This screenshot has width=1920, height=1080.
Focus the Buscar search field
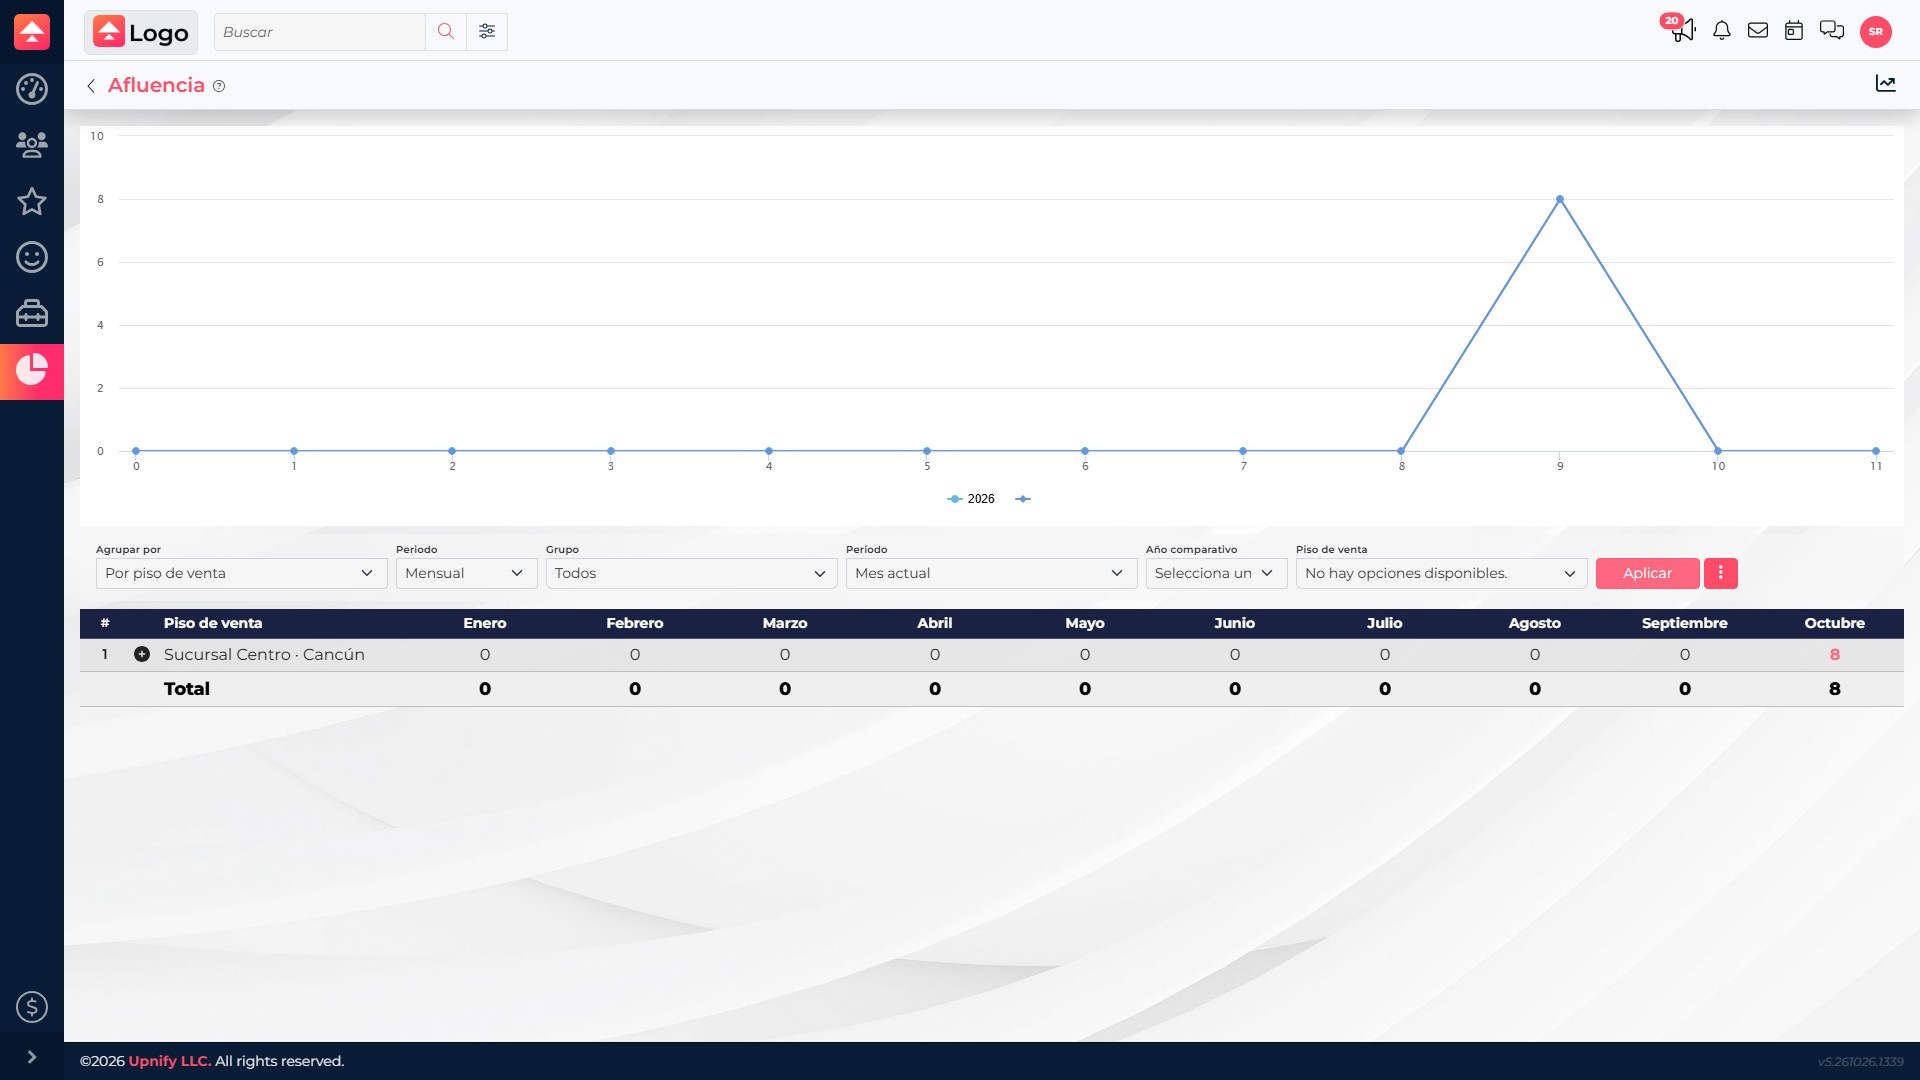[x=320, y=32]
